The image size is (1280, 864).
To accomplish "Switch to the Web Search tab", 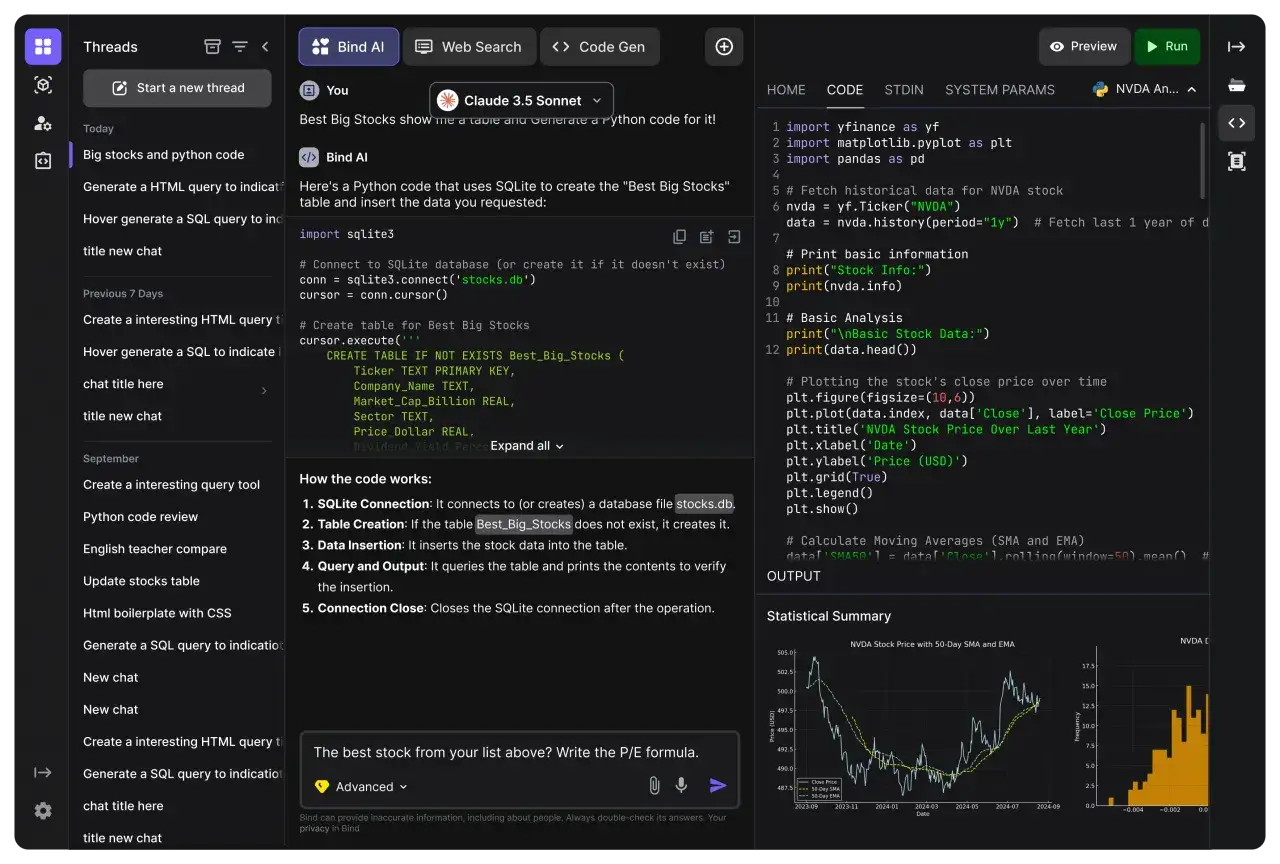I will [x=469, y=47].
